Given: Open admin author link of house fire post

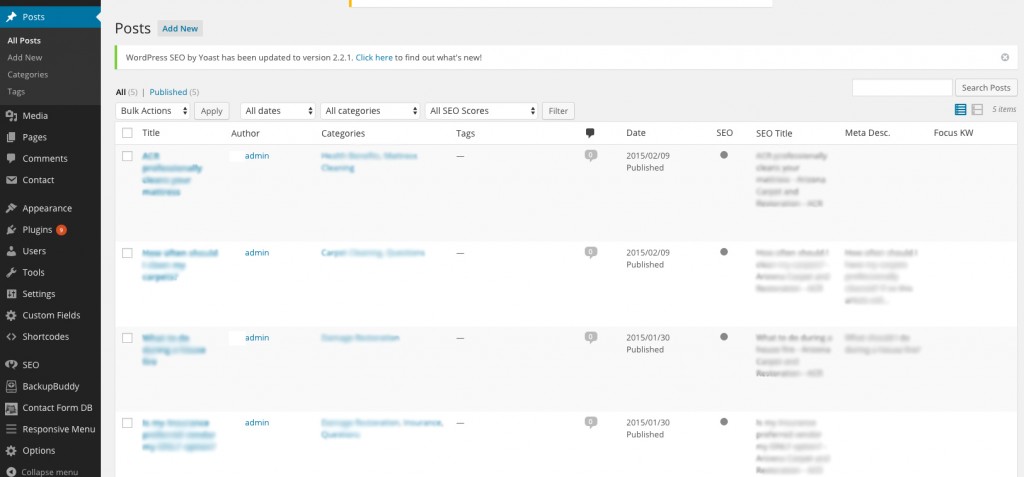Looking at the screenshot, I should click(257, 337).
